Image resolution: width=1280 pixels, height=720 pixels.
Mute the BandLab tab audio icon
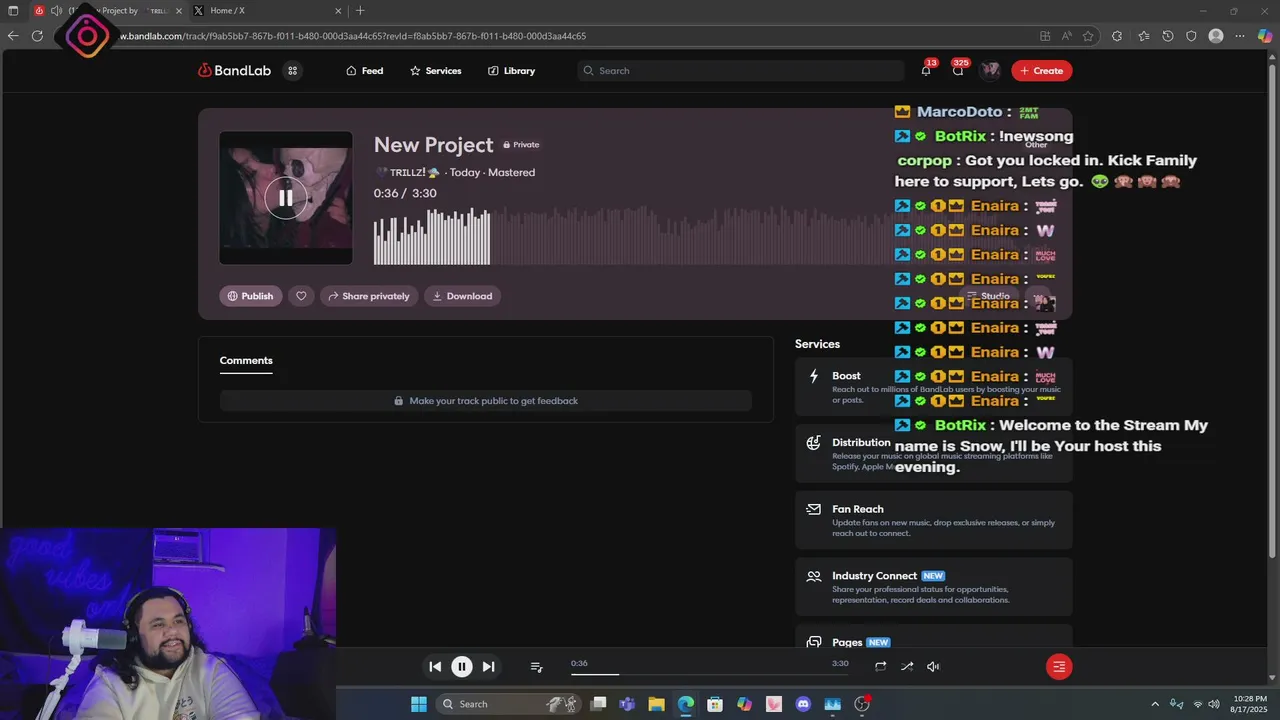click(x=56, y=11)
